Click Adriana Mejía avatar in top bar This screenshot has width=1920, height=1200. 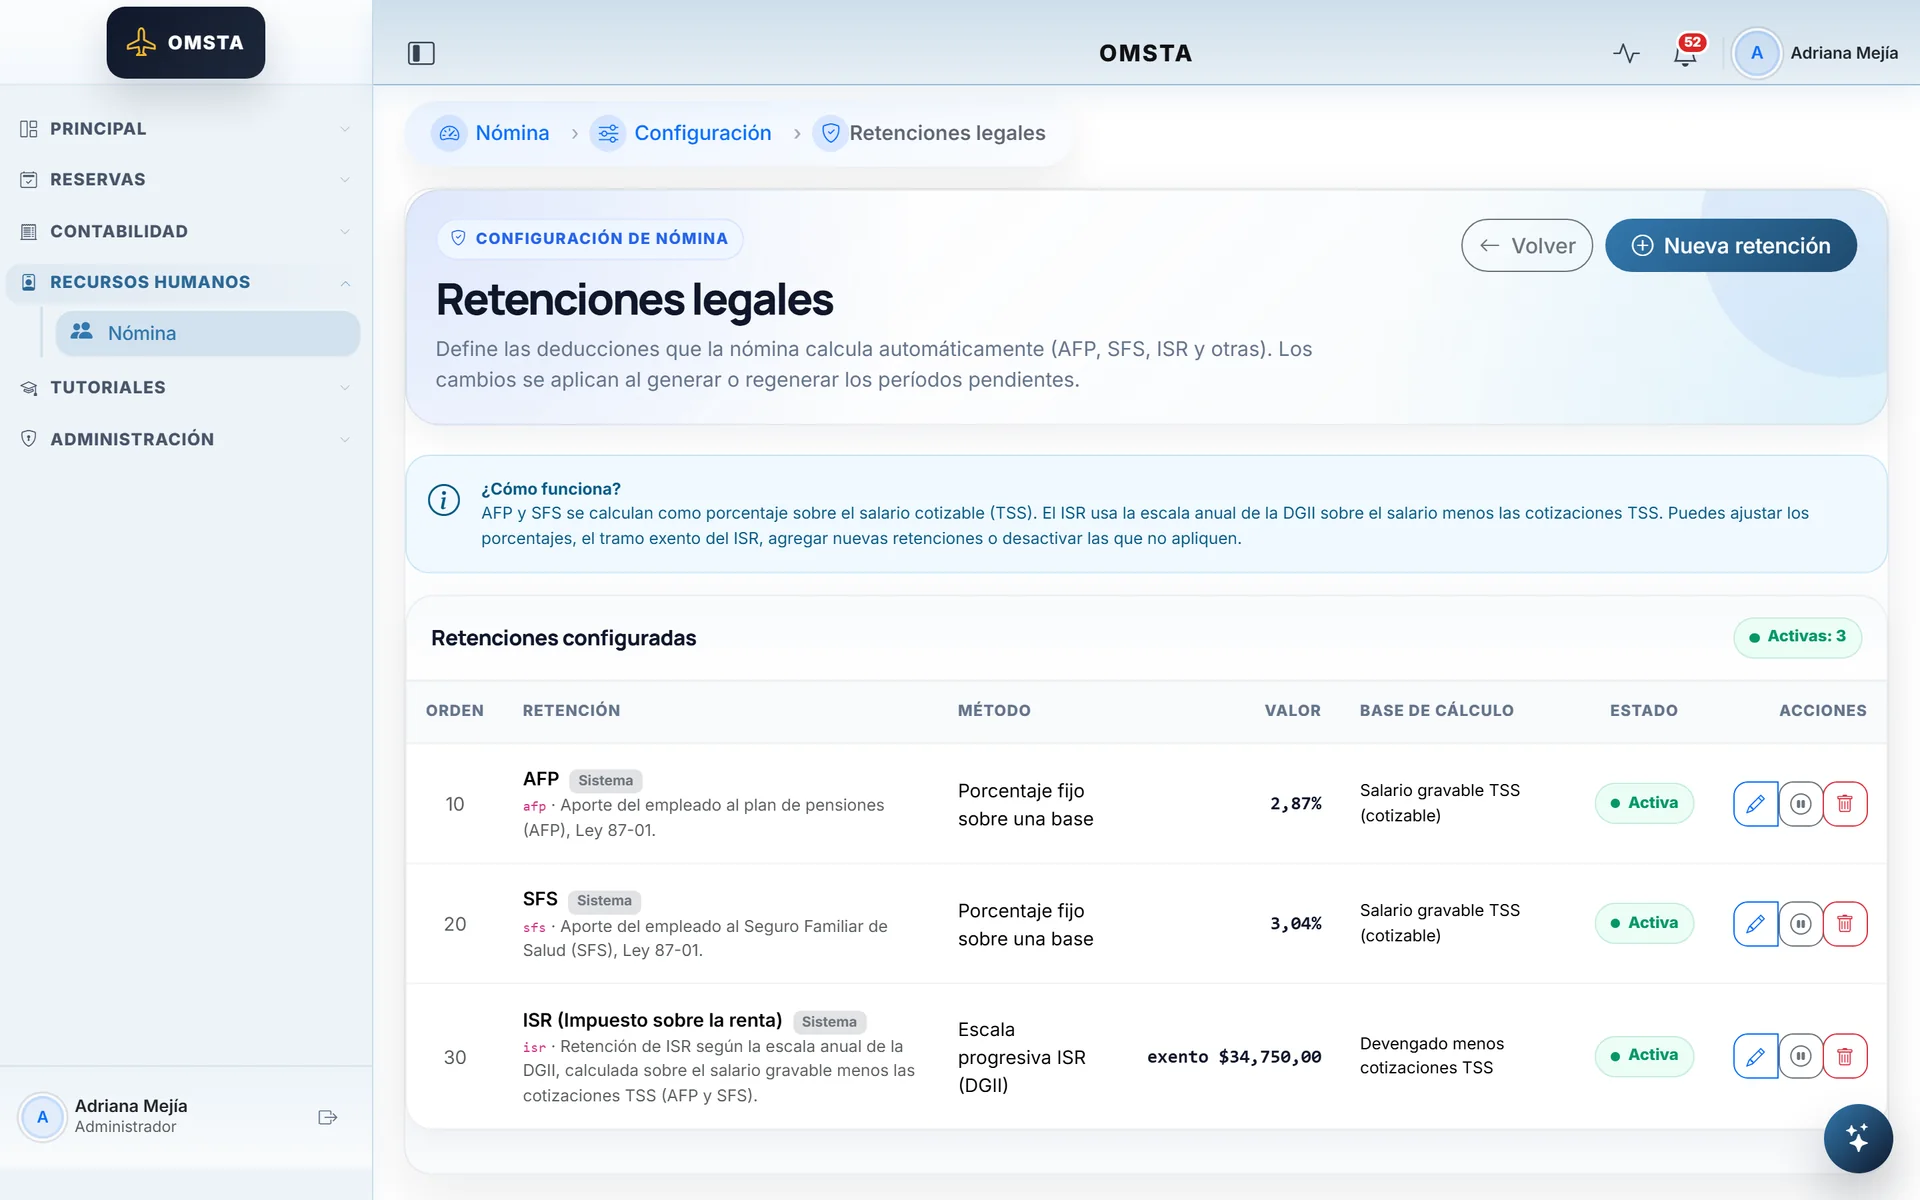pos(1756,53)
